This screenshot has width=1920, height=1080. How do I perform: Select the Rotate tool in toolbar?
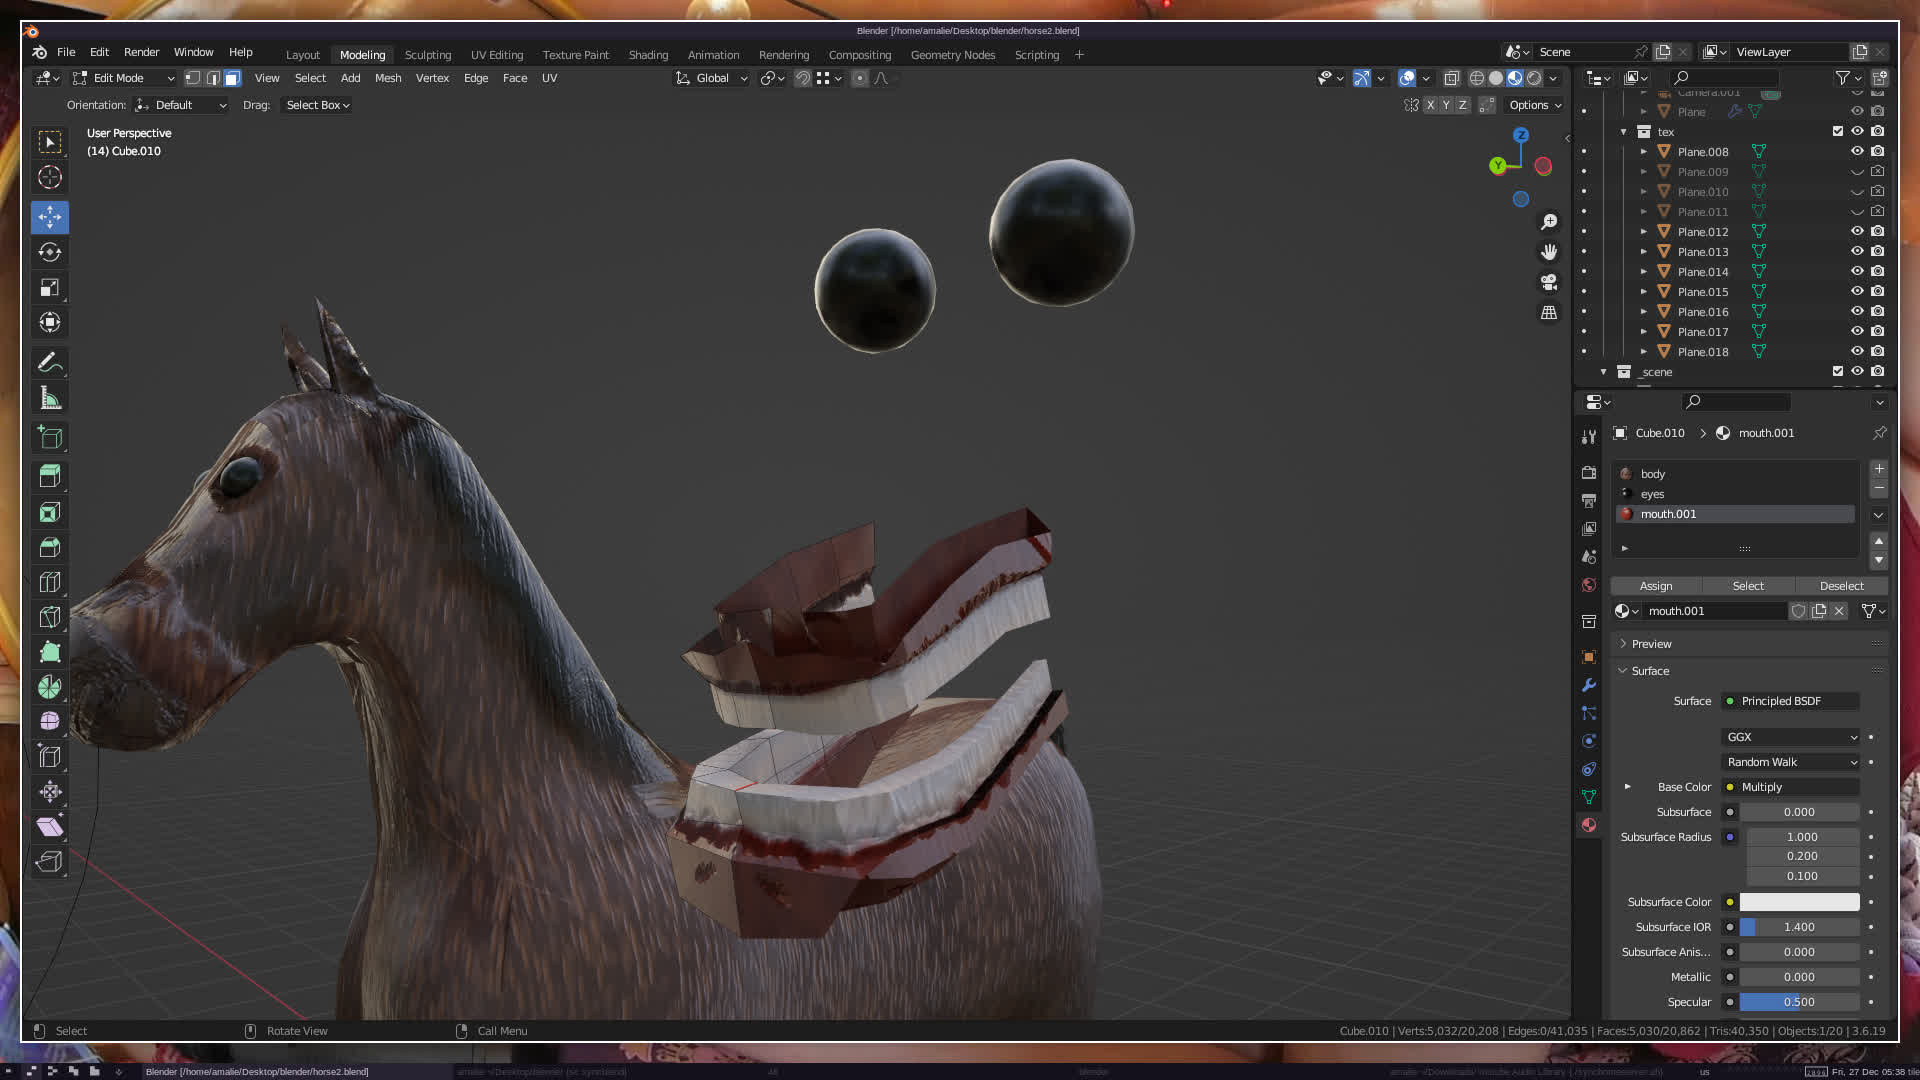tap(50, 252)
